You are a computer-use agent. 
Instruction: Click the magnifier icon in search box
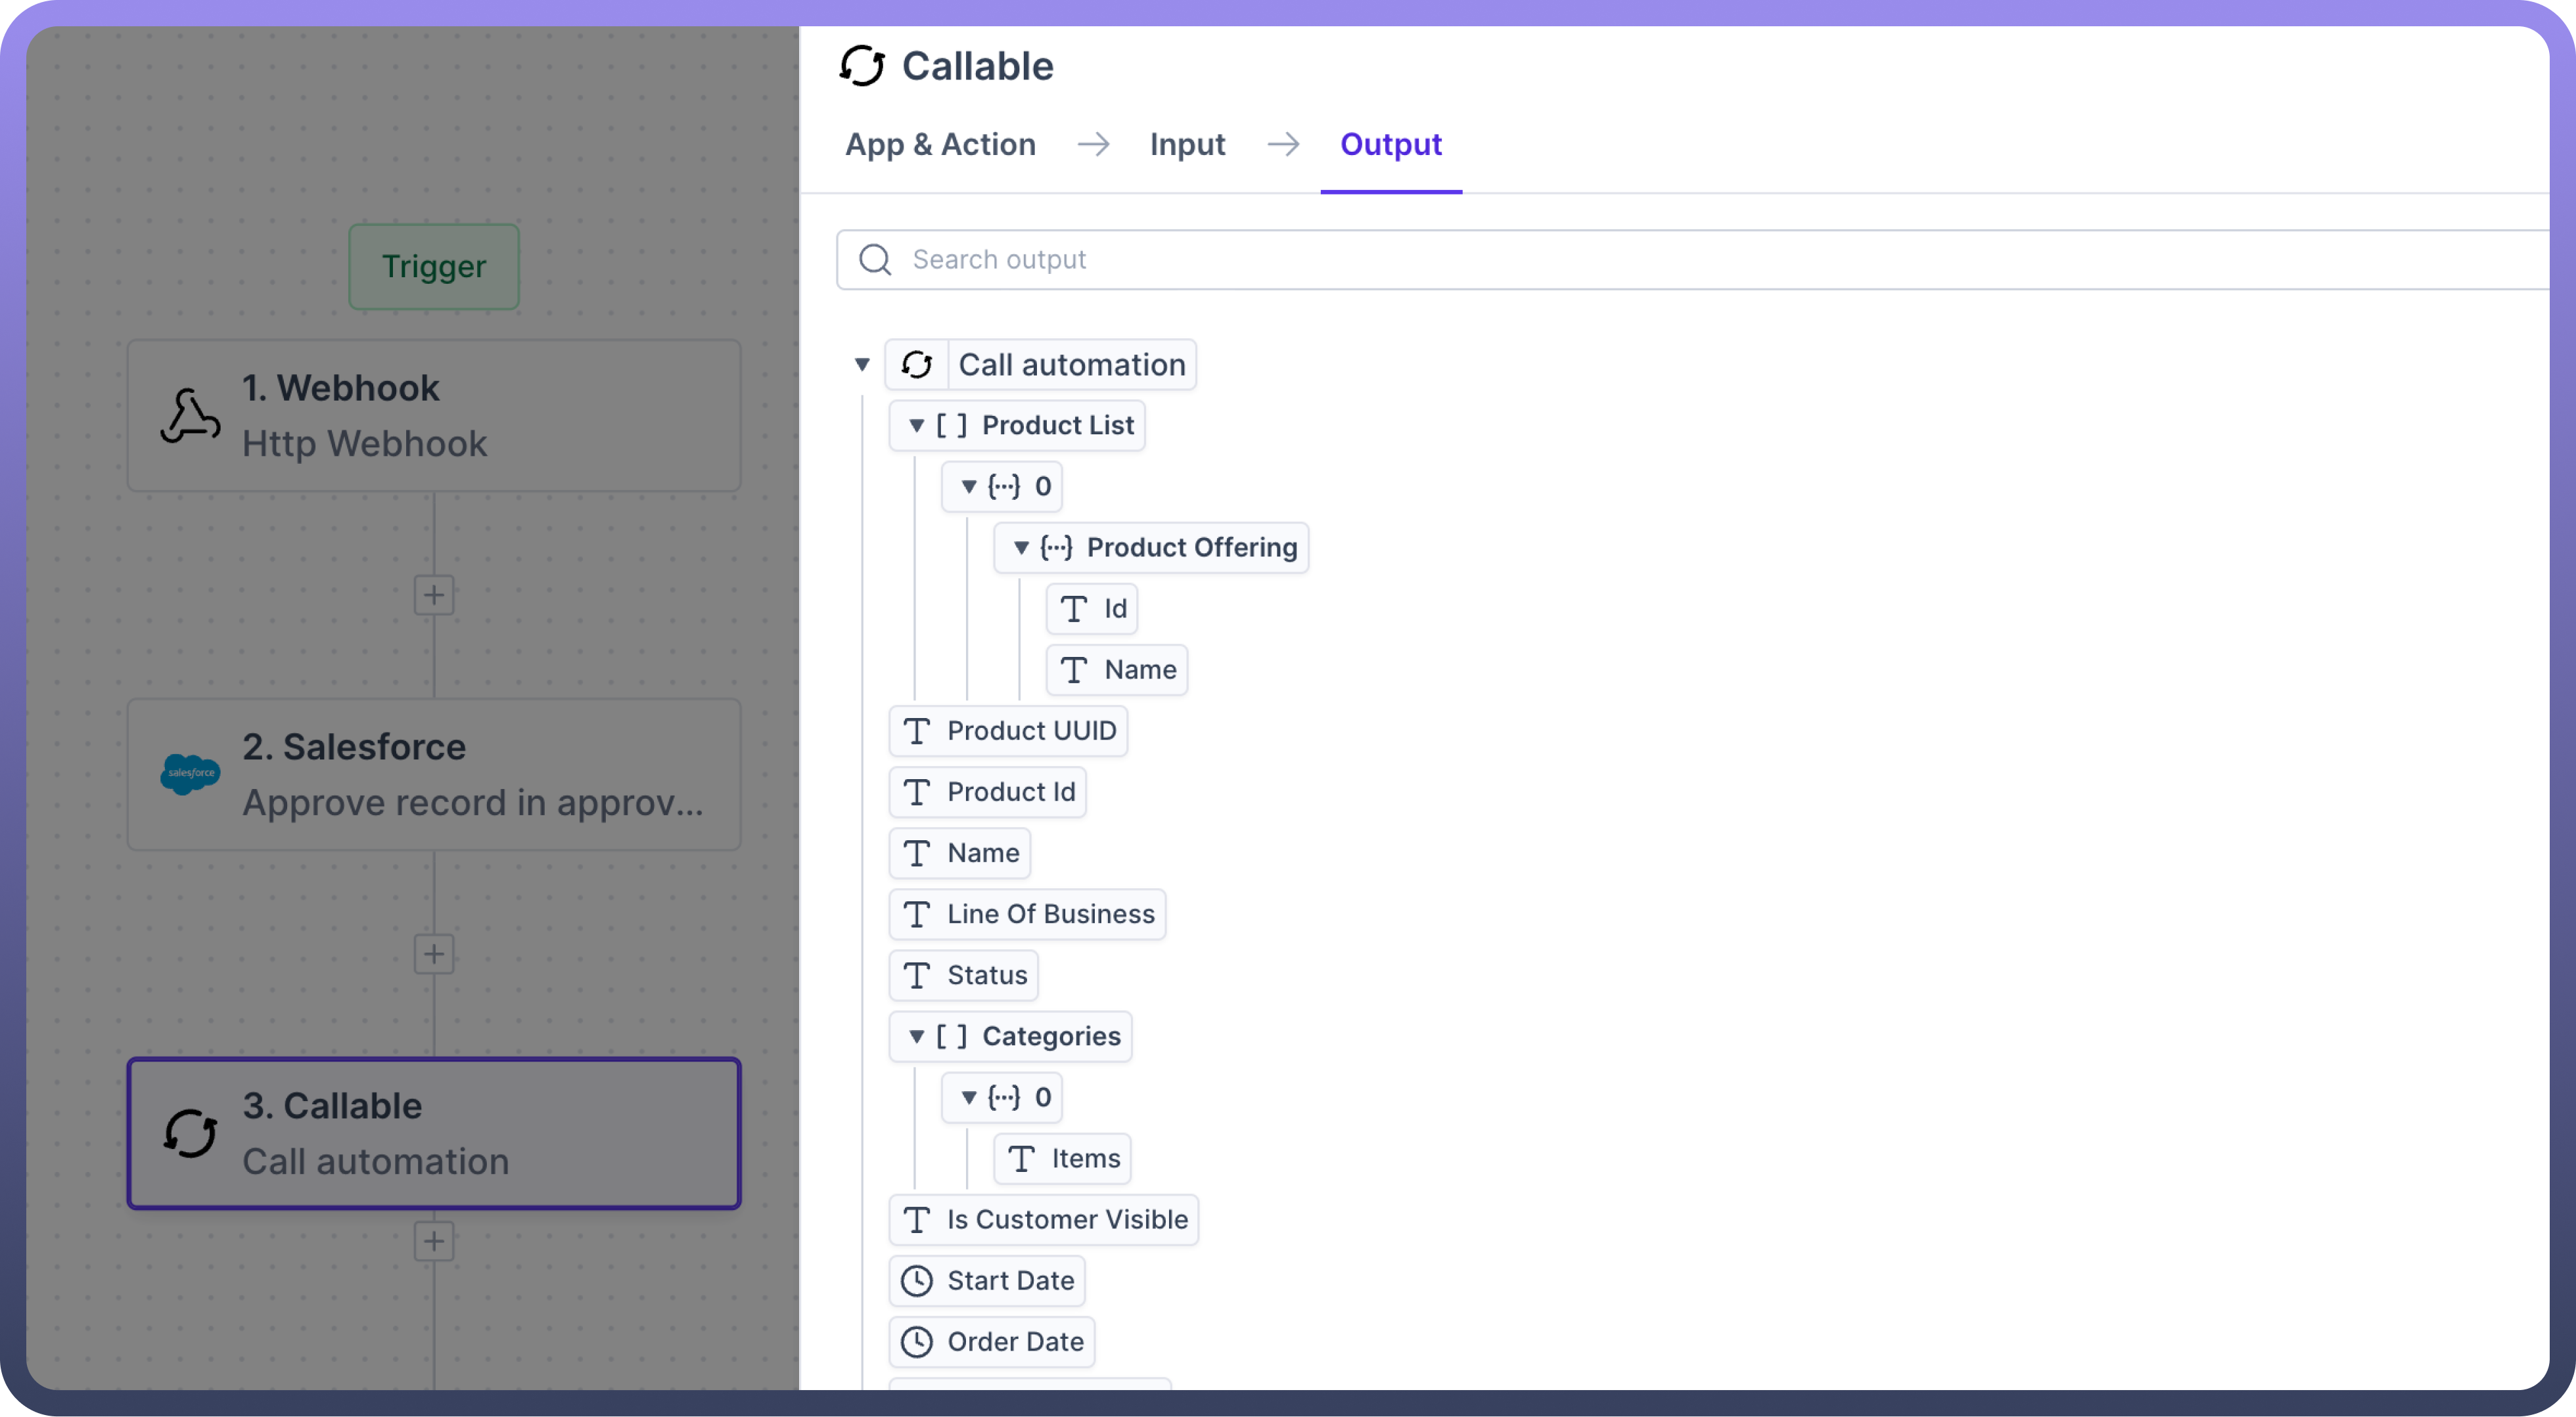point(875,260)
